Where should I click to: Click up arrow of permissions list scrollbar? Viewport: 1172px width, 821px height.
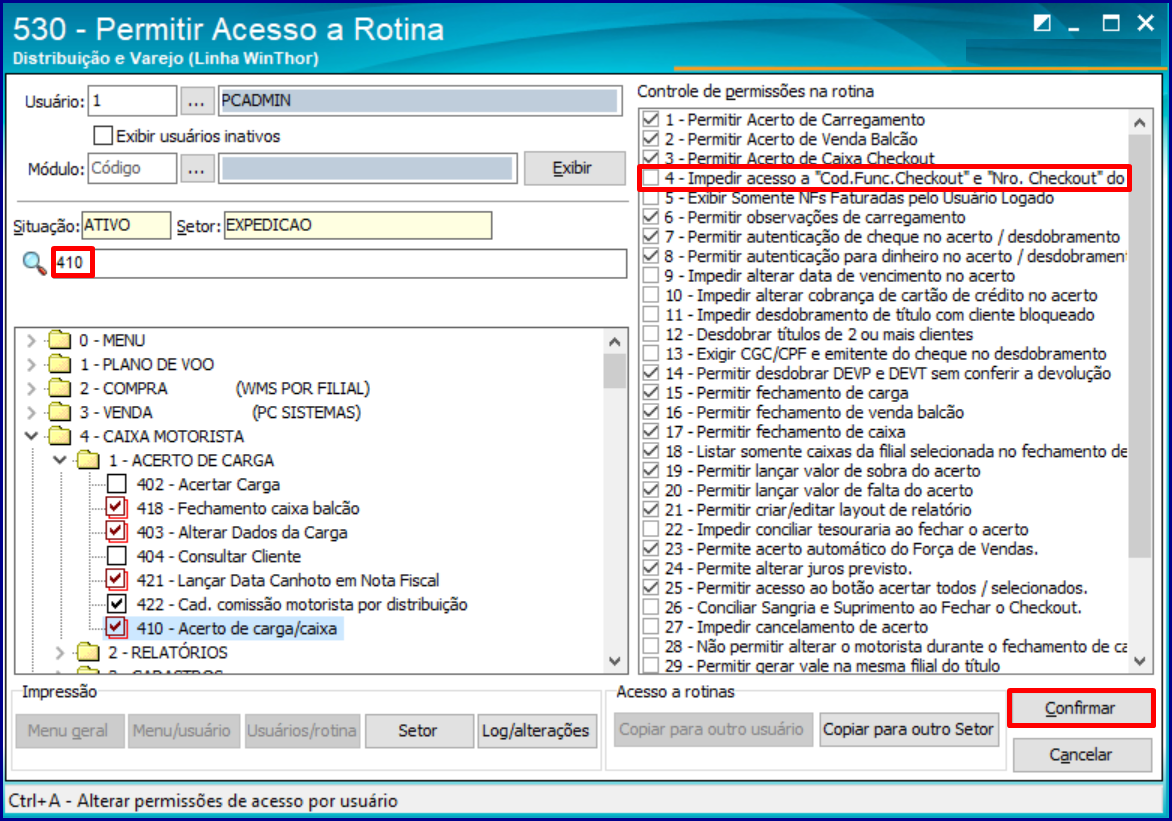tap(1140, 123)
